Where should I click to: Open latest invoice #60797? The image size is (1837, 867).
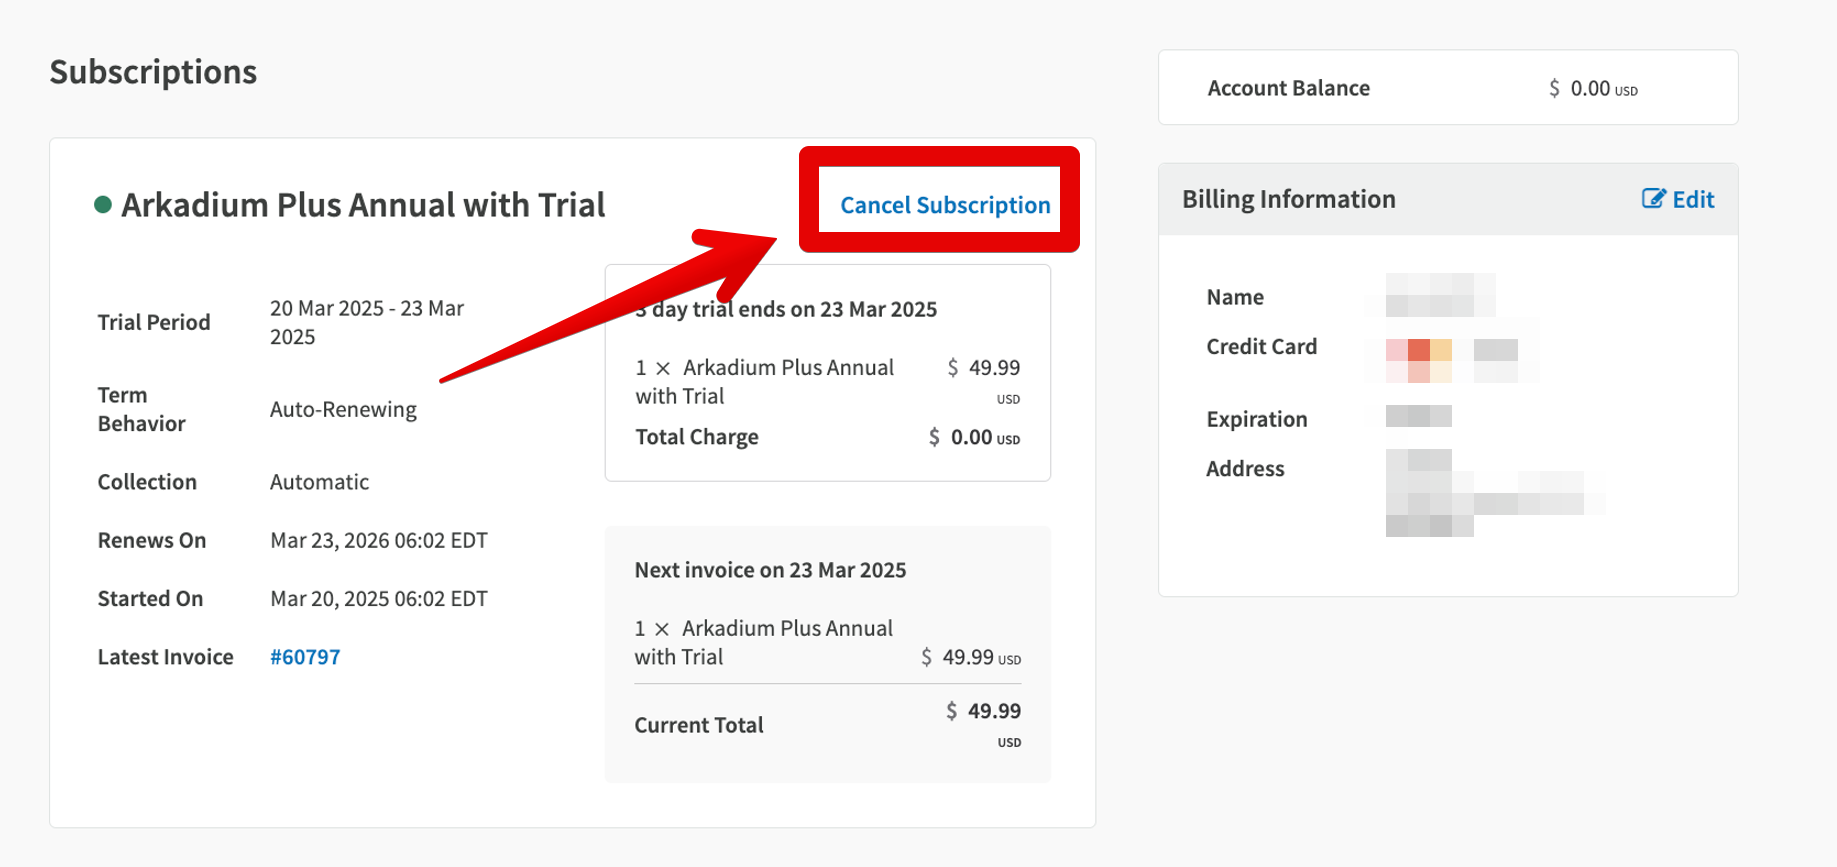pos(305,657)
